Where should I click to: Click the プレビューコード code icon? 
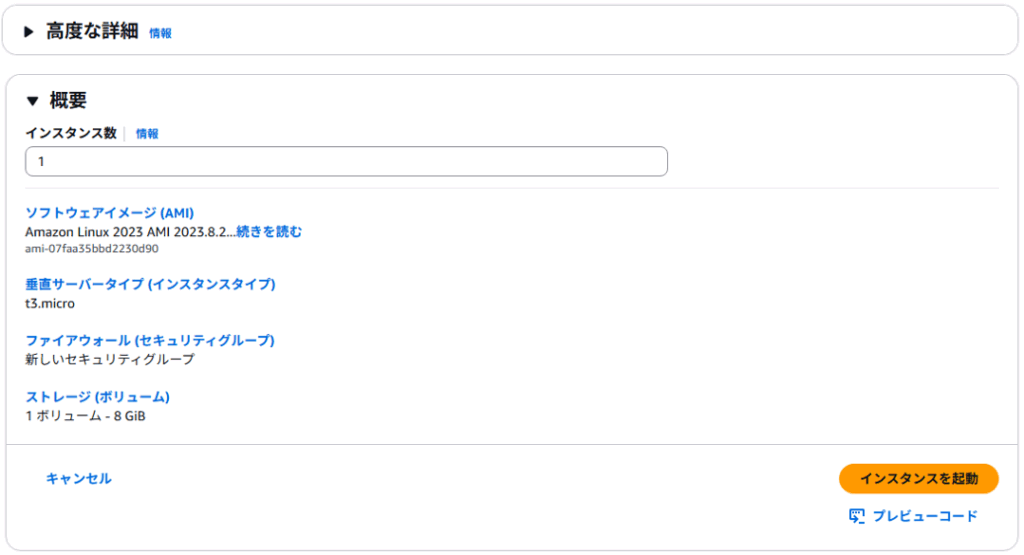tap(856, 516)
